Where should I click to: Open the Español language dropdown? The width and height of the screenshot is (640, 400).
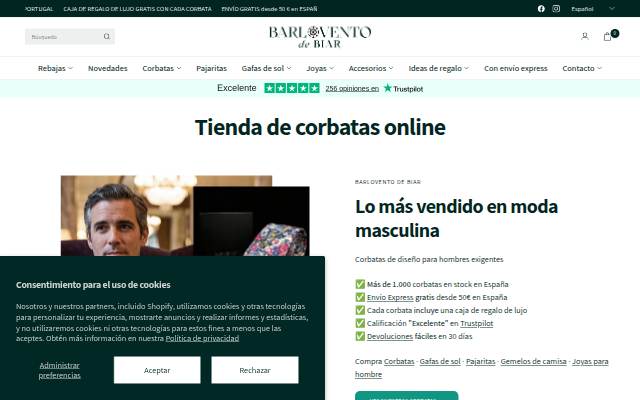(593, 9)
